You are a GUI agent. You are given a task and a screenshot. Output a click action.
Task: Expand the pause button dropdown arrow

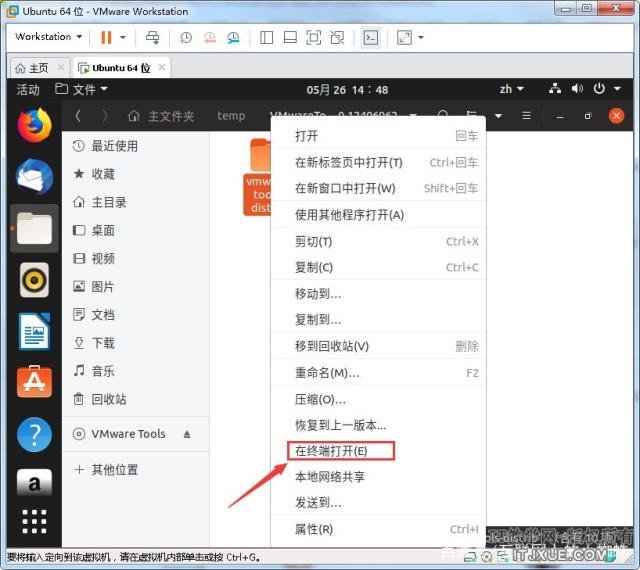click(123, 38)
